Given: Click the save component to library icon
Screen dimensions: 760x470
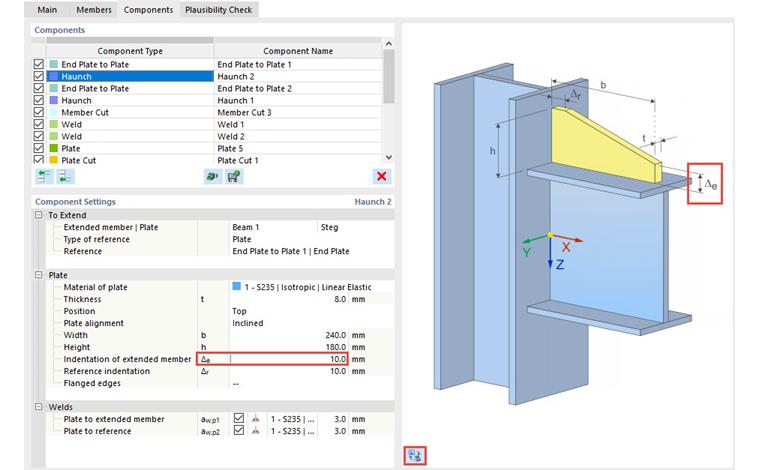Looking at the screenshot, I should pos(234,176).
